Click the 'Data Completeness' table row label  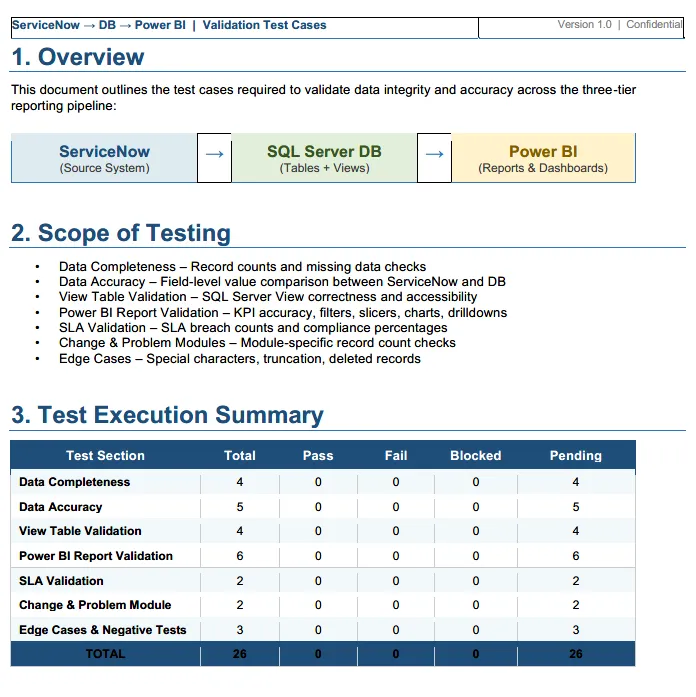pyautogui.click(x=74, y=482)
